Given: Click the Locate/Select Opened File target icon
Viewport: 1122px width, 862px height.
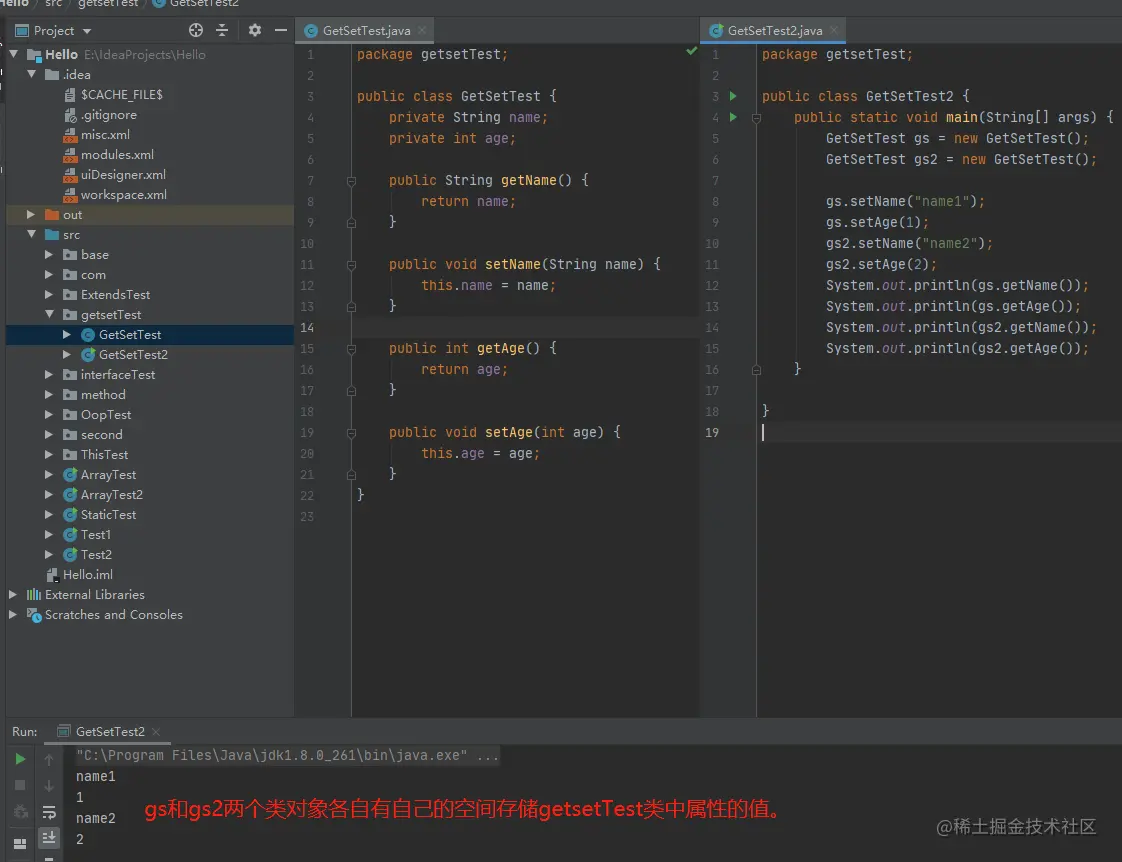Looking at the screenshot, I should click(x=195, y=30).
